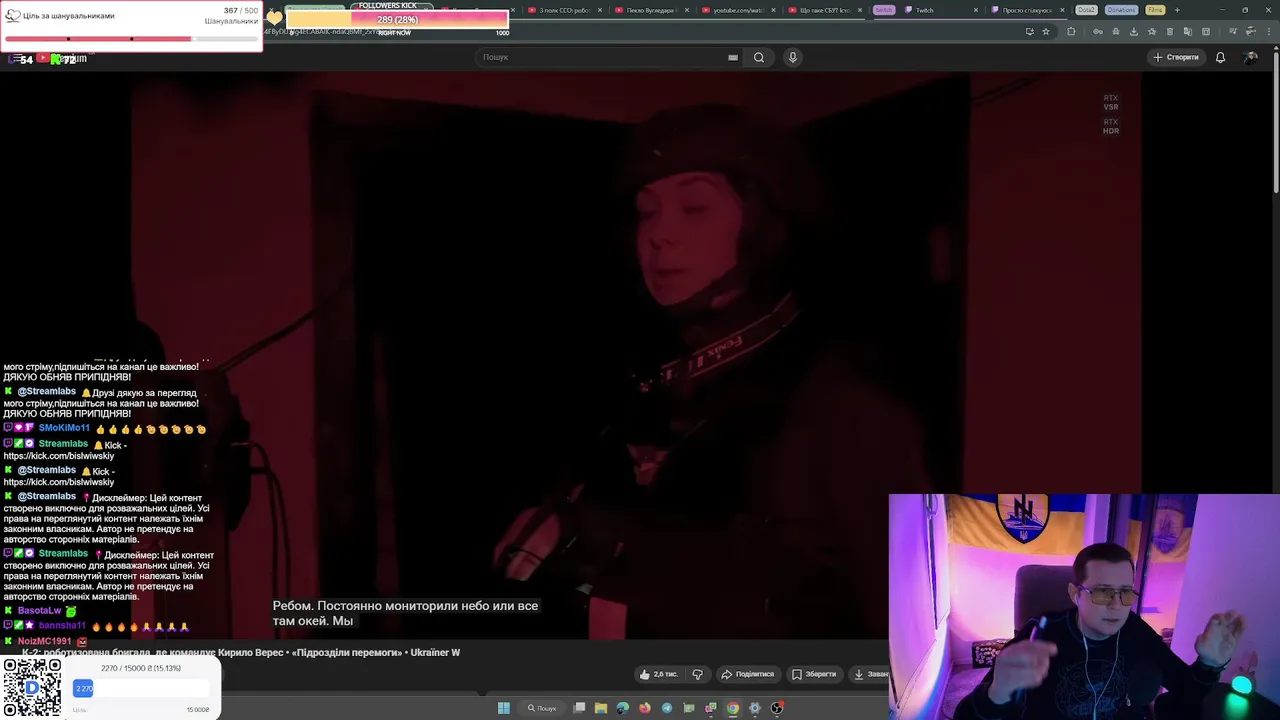Click the donation QR code

point(31,687)
